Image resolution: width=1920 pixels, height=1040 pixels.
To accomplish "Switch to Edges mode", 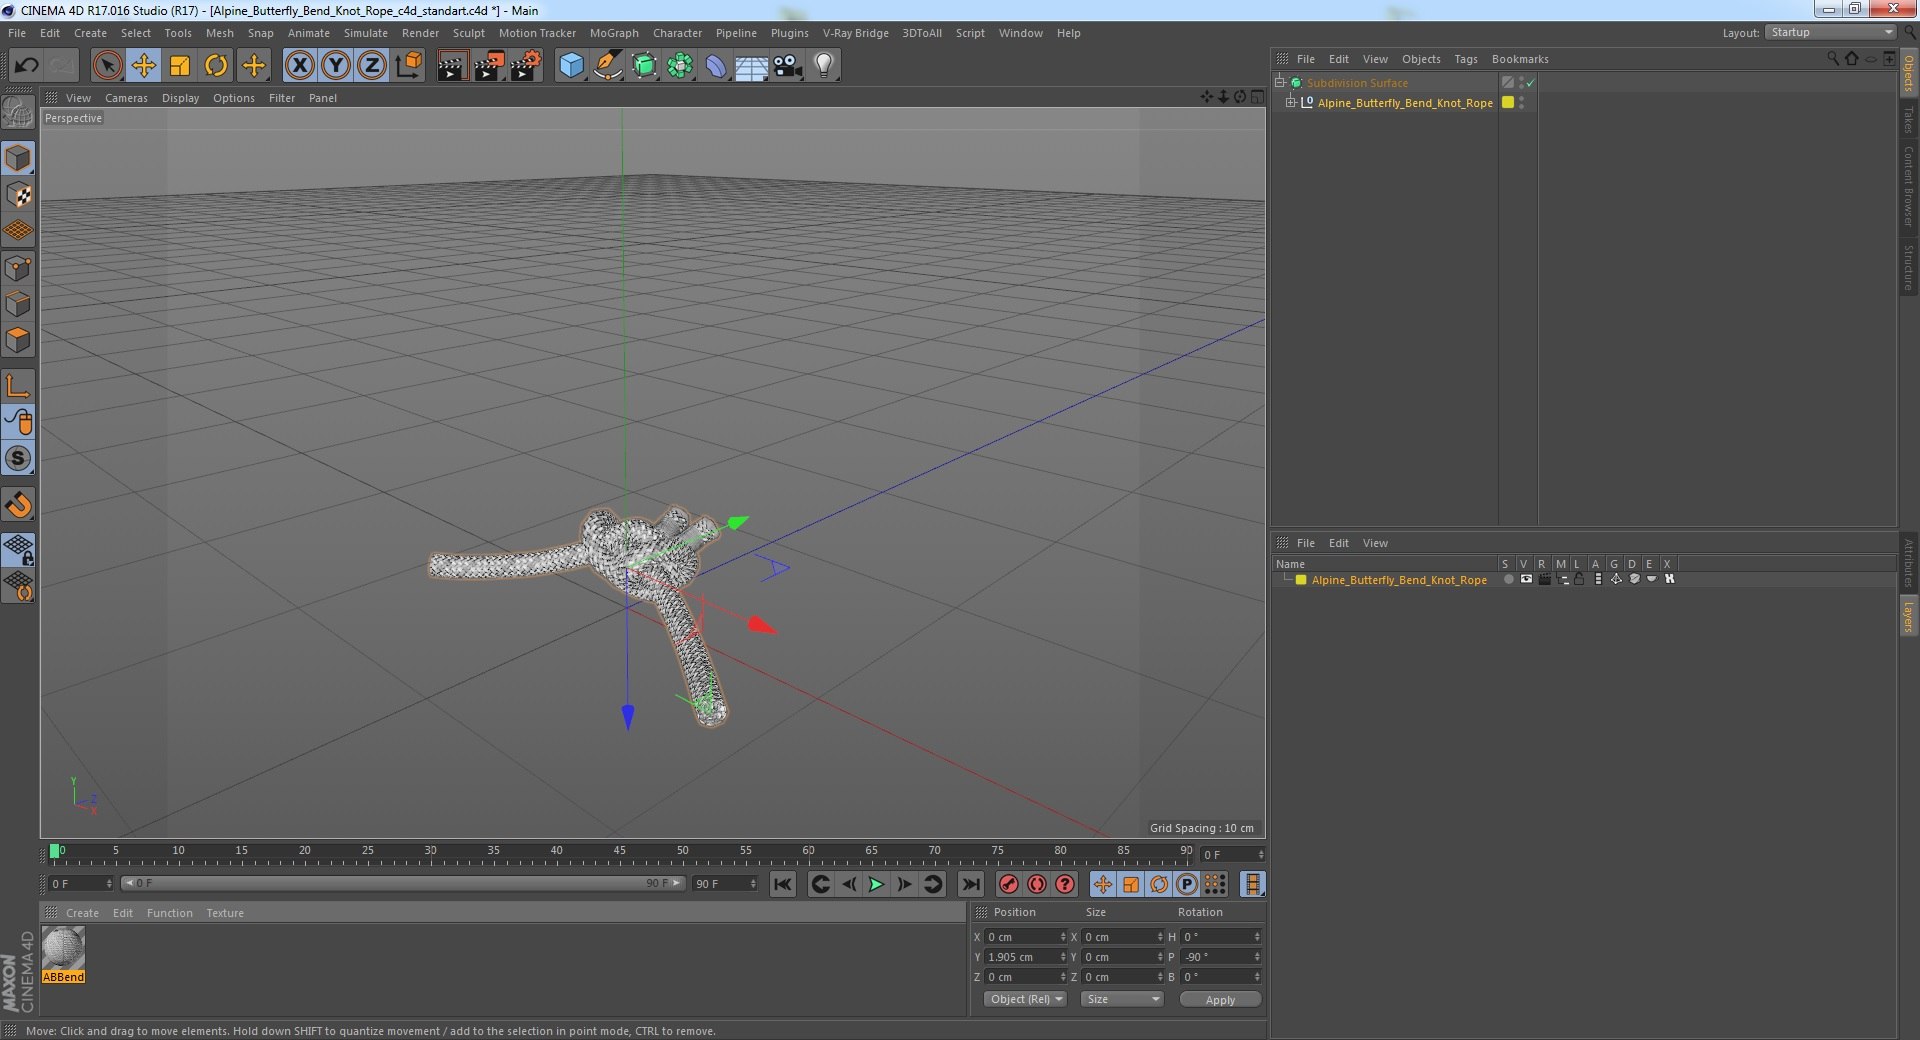I will coord(18,304).
